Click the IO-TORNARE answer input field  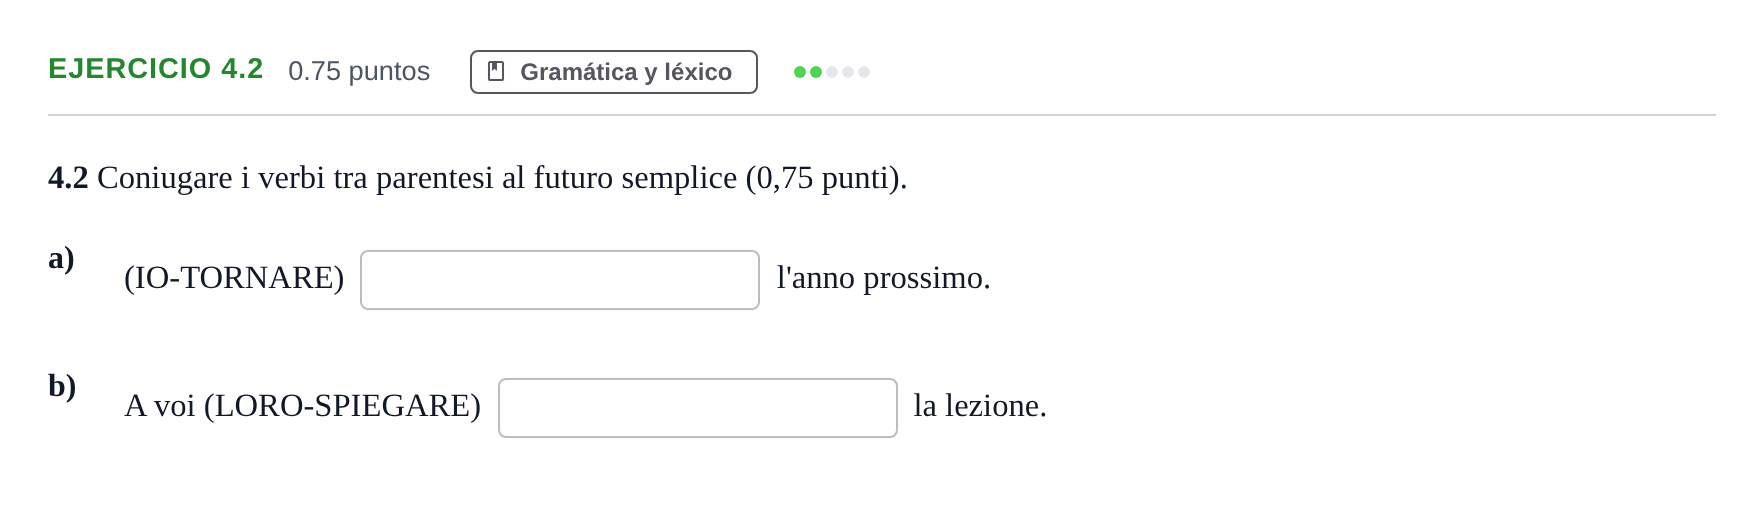click(560, 280)
